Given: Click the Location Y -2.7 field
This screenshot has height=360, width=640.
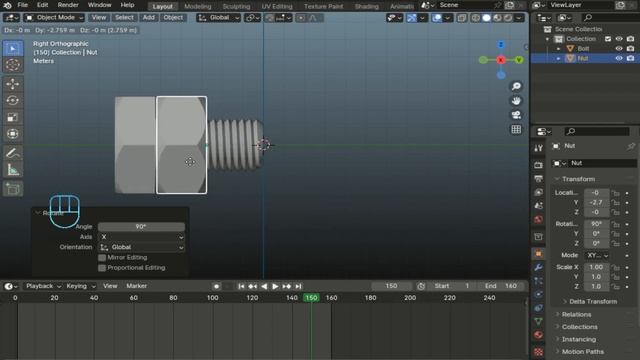Looking at the screenshot, I should 596,202.
